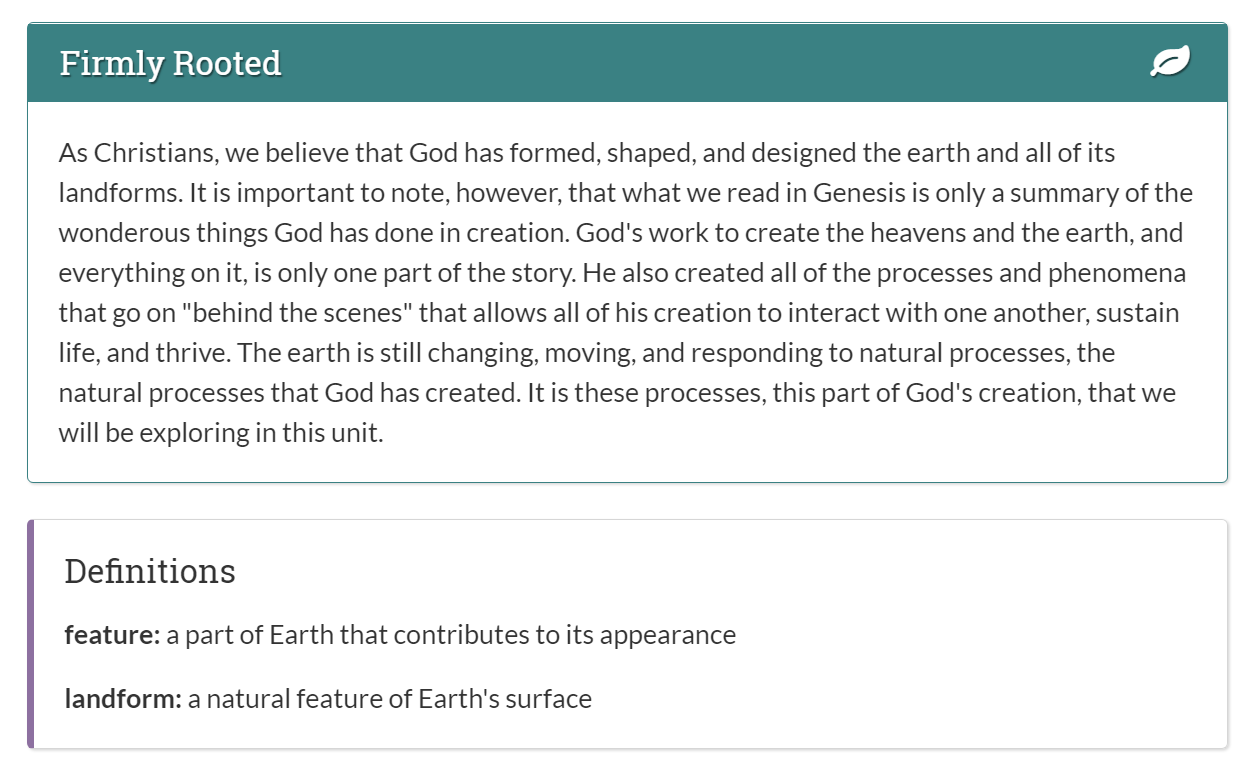
Task: Click the leaf icon in the header
Action: [x=1170, y=63]
